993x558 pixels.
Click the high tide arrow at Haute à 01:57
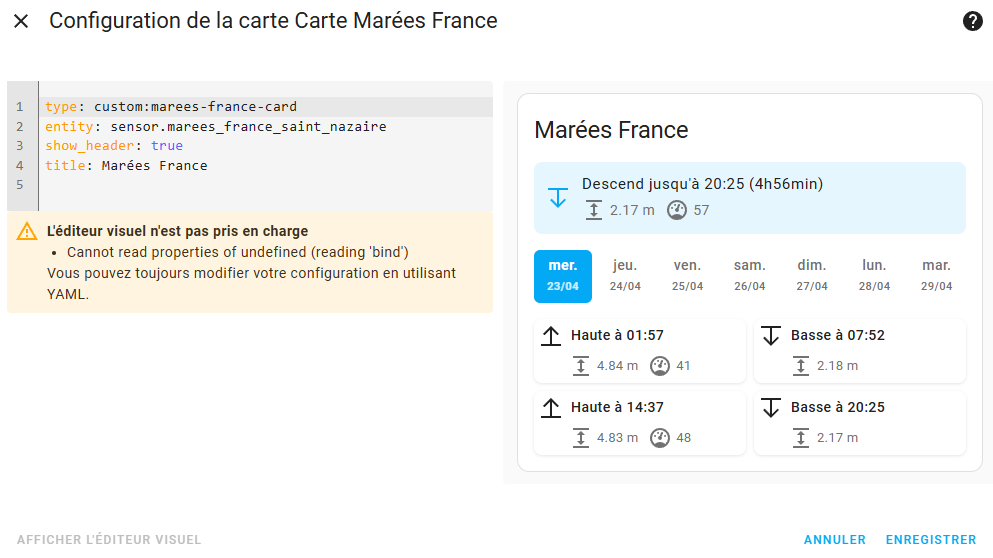click(551, 336)
